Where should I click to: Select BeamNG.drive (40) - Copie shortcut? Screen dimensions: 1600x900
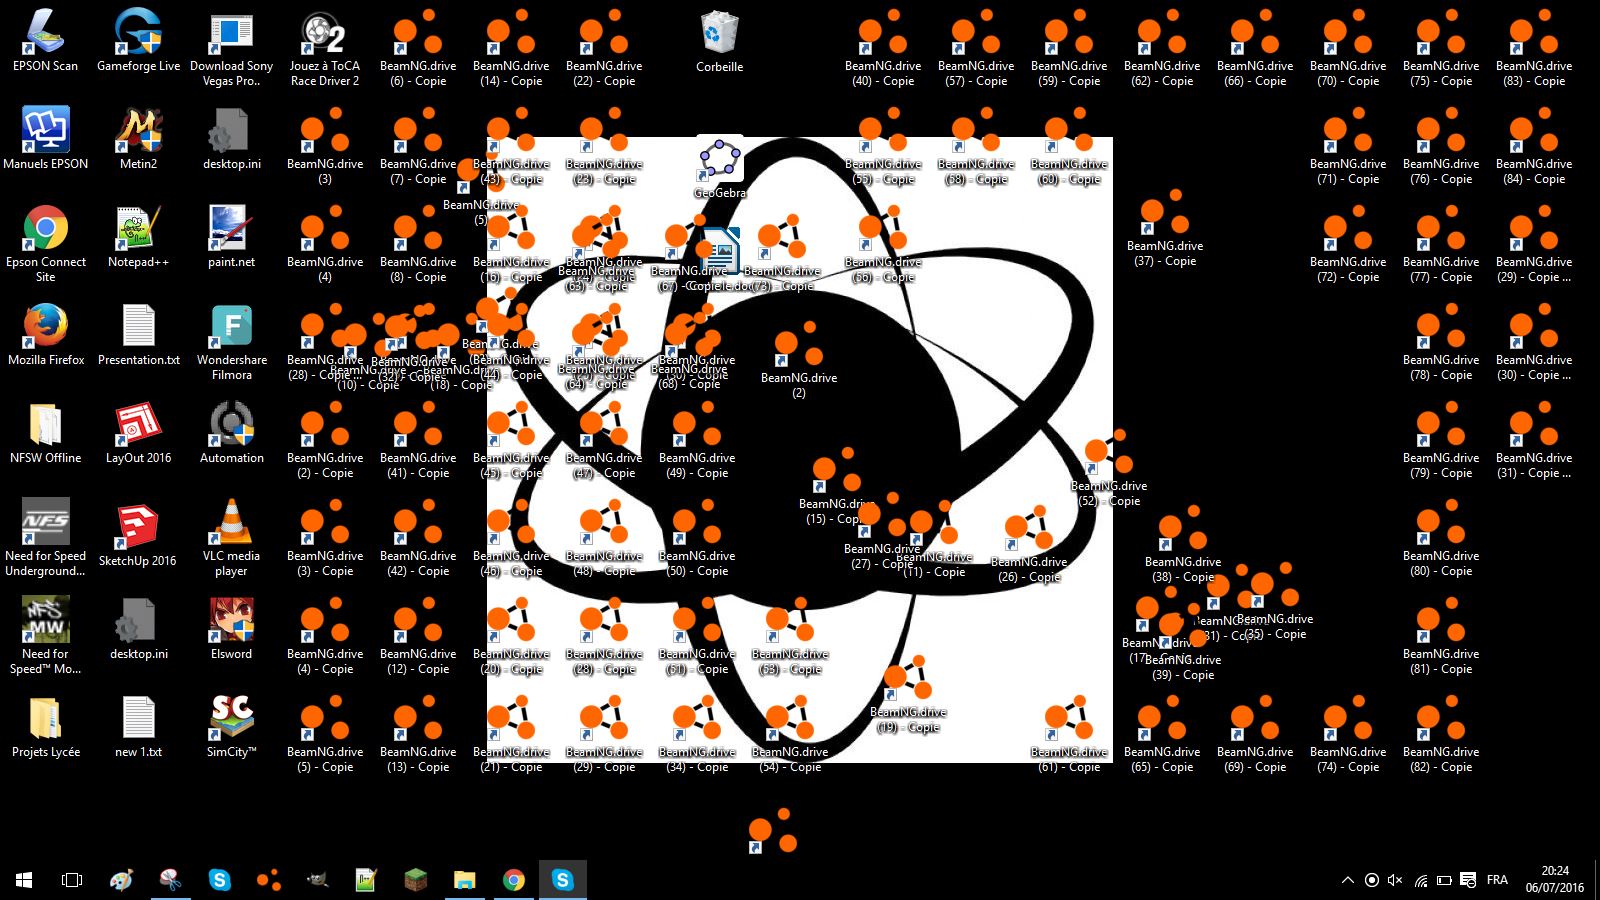tap(883, 49)
